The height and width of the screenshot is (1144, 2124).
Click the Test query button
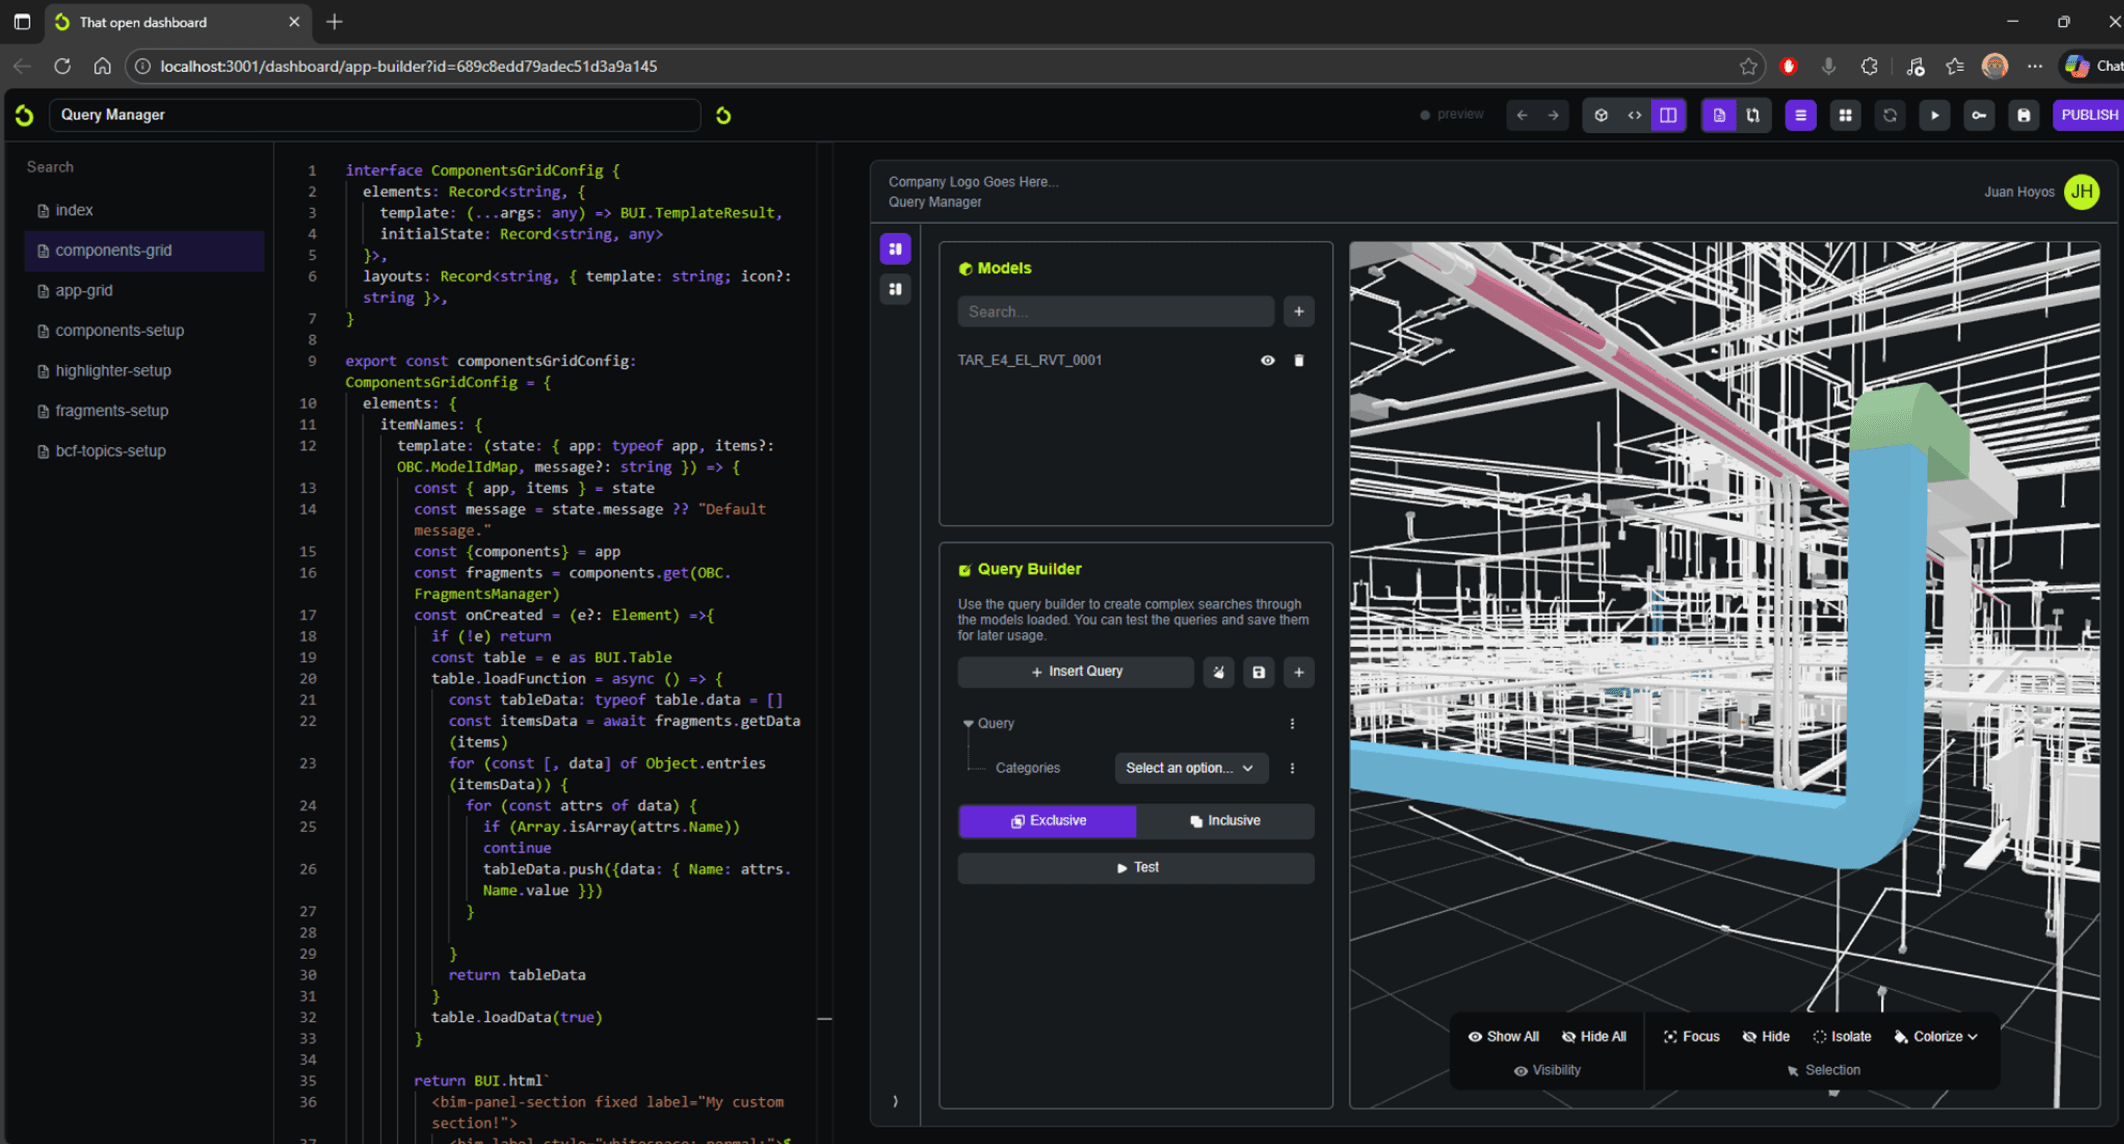(1136, 867)
